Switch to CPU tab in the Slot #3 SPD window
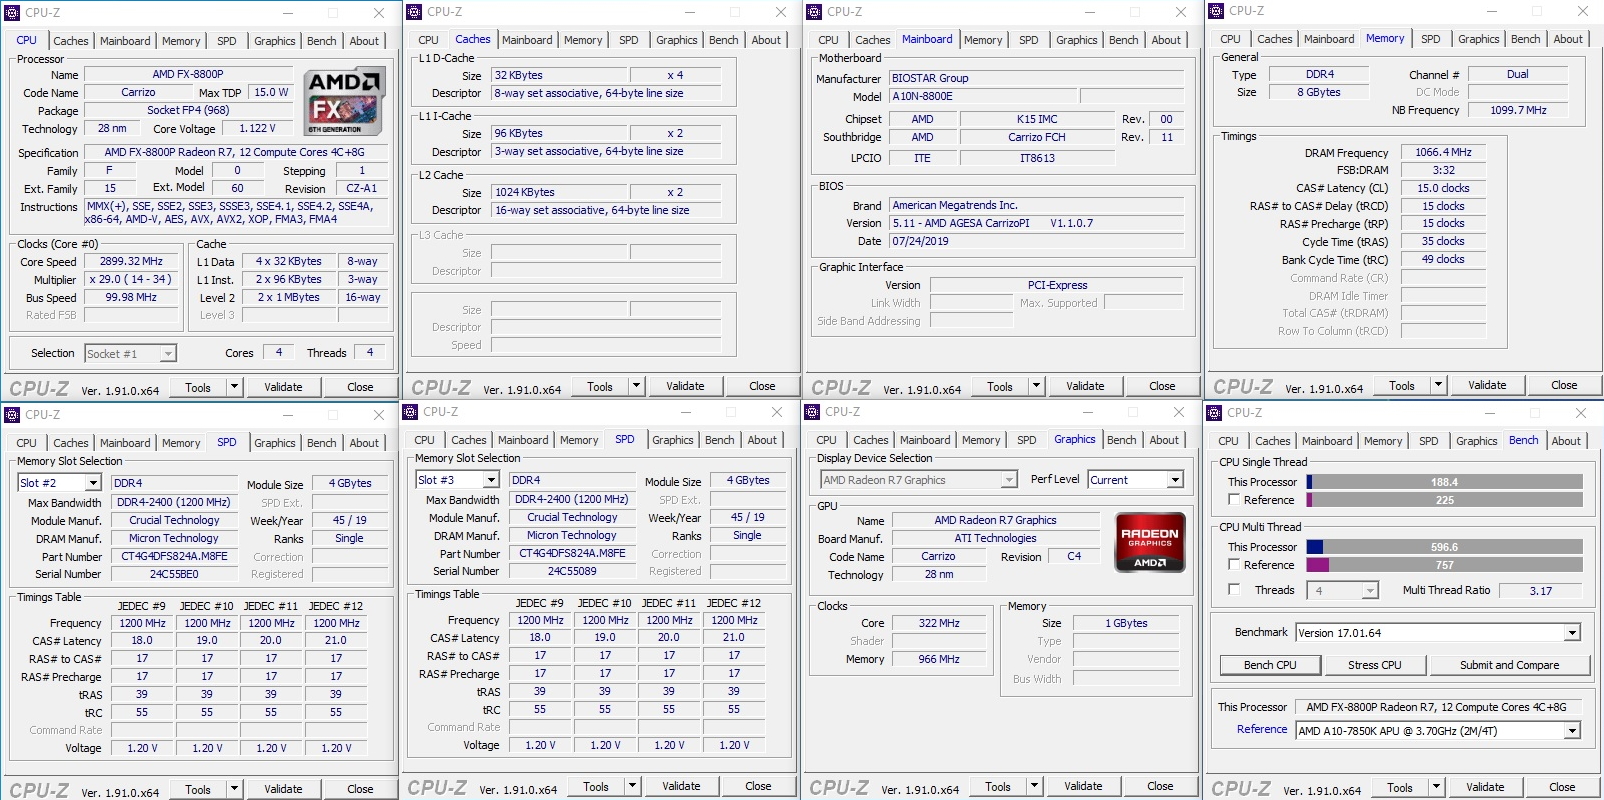The image size is (1604, 800). 425,440
